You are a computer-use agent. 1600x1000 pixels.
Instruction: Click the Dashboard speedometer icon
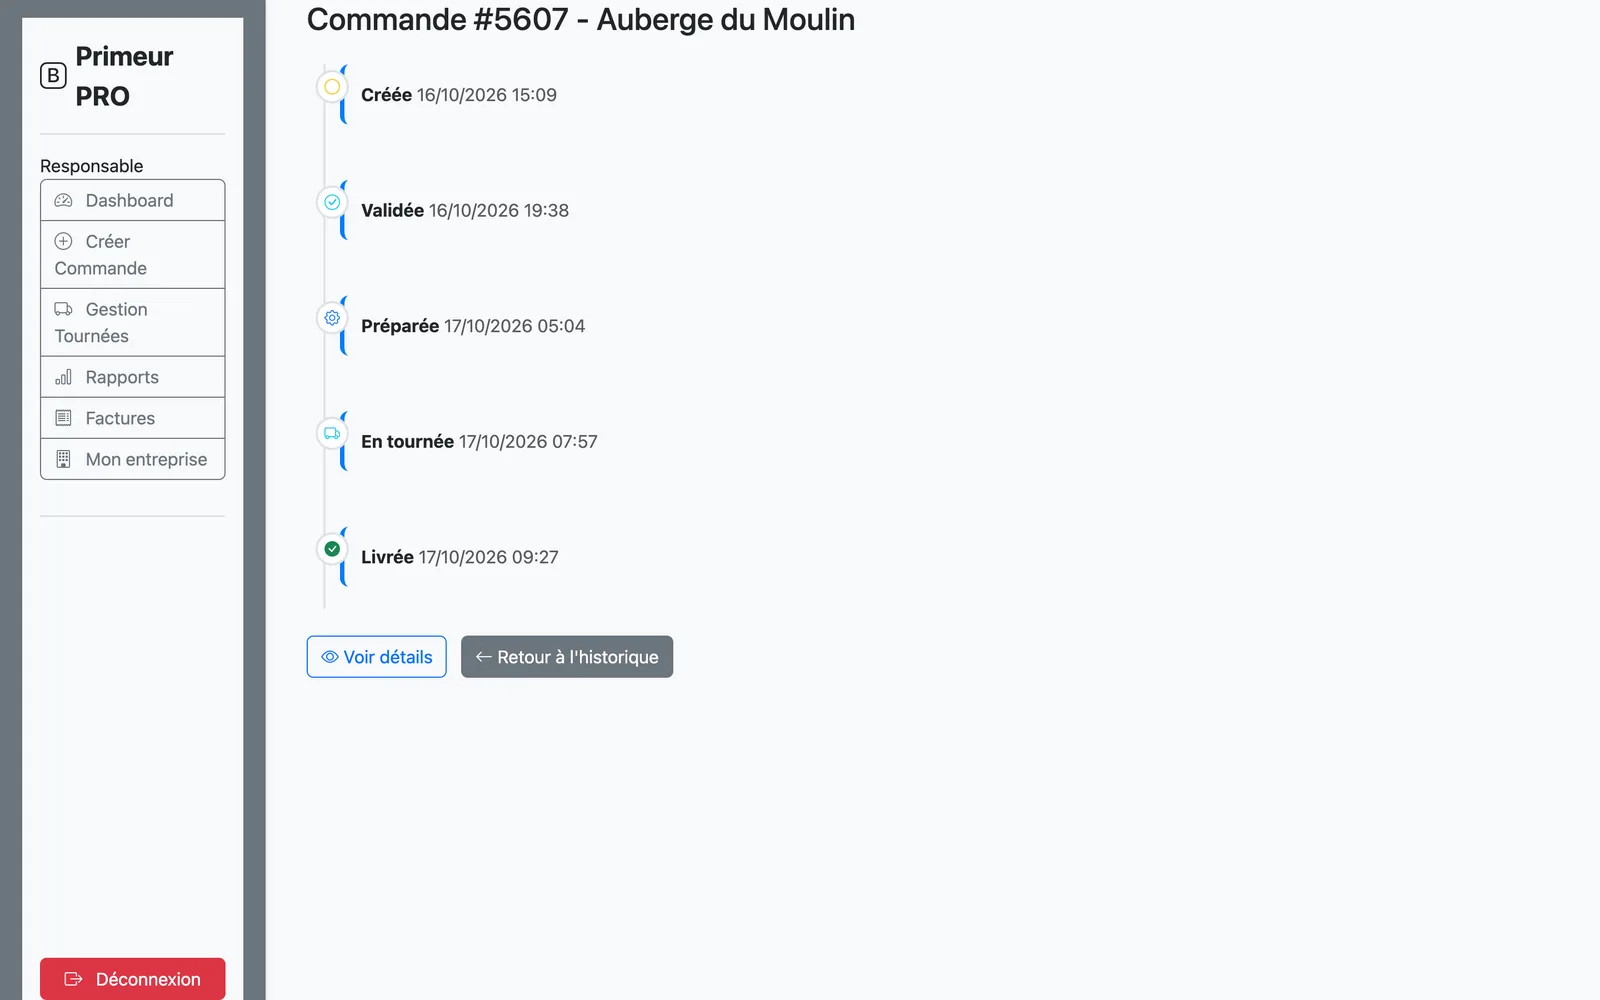click(x=63, y=200)
